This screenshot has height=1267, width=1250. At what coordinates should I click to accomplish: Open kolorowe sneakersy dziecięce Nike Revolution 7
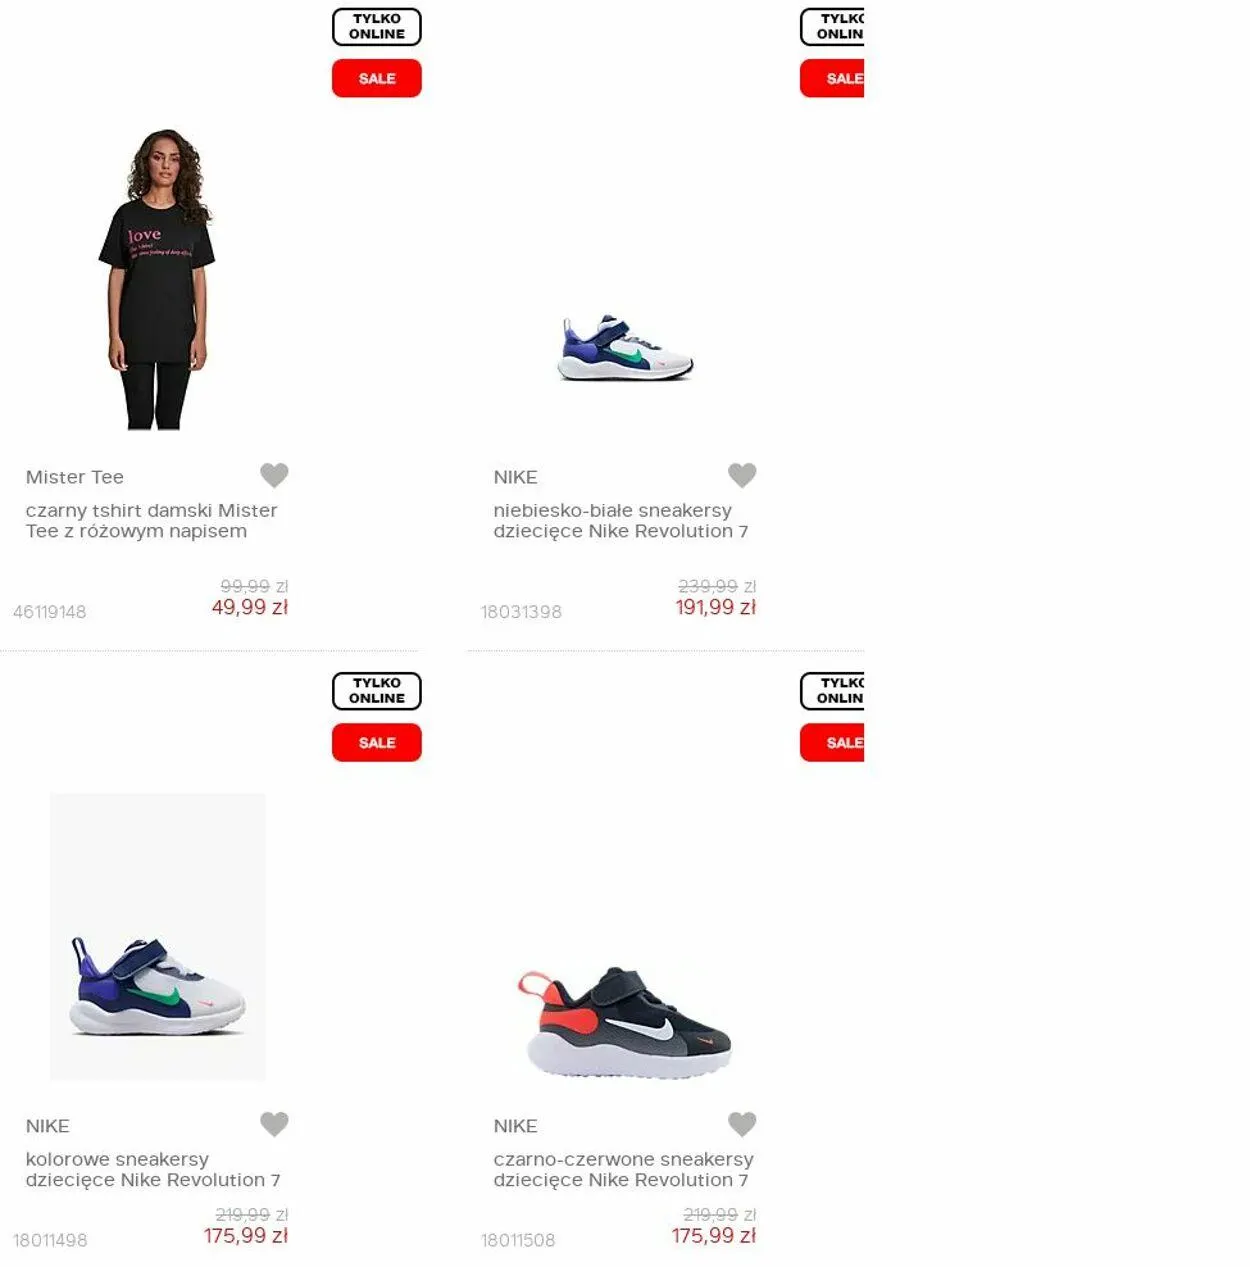click(153, 1170)
